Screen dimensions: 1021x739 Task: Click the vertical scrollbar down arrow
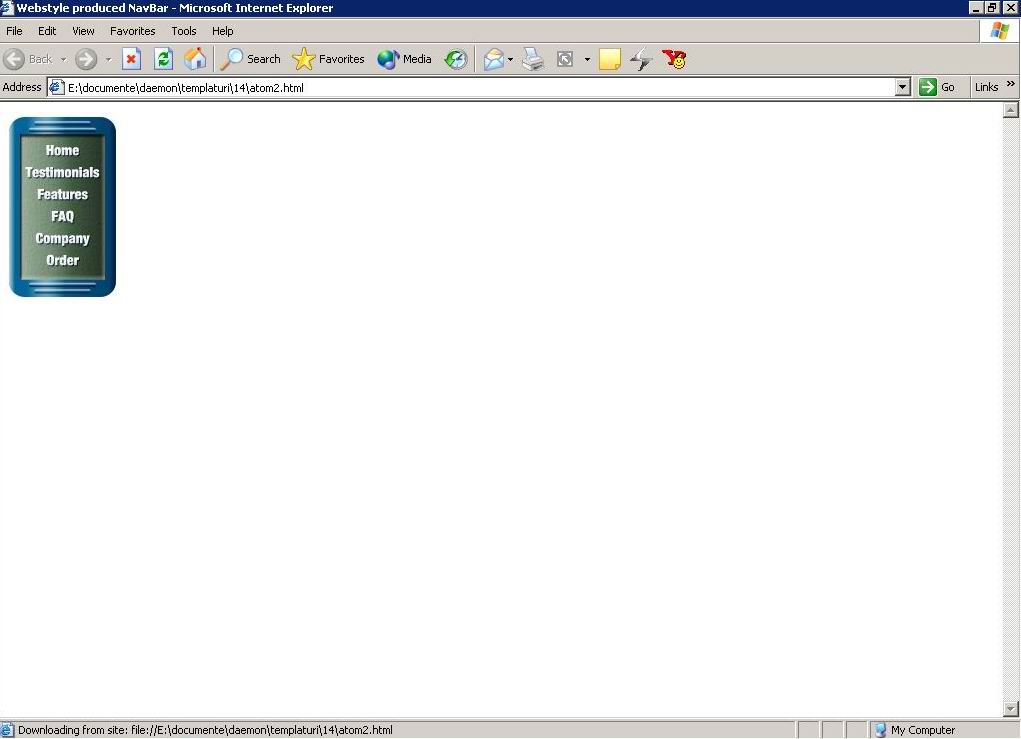[1010, 709]
